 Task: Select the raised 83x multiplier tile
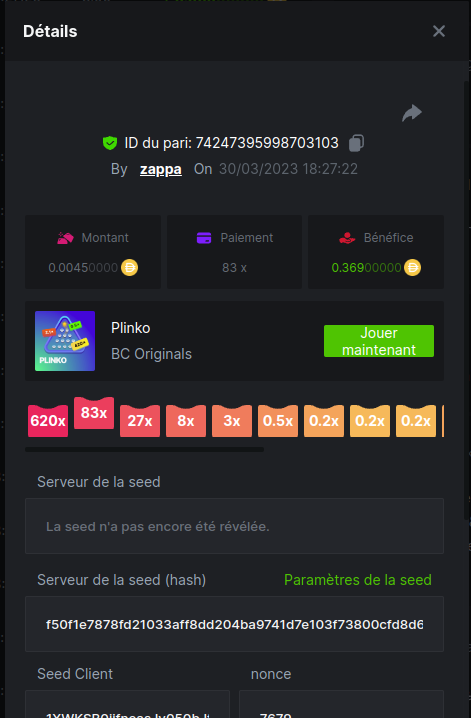[94, 413]
